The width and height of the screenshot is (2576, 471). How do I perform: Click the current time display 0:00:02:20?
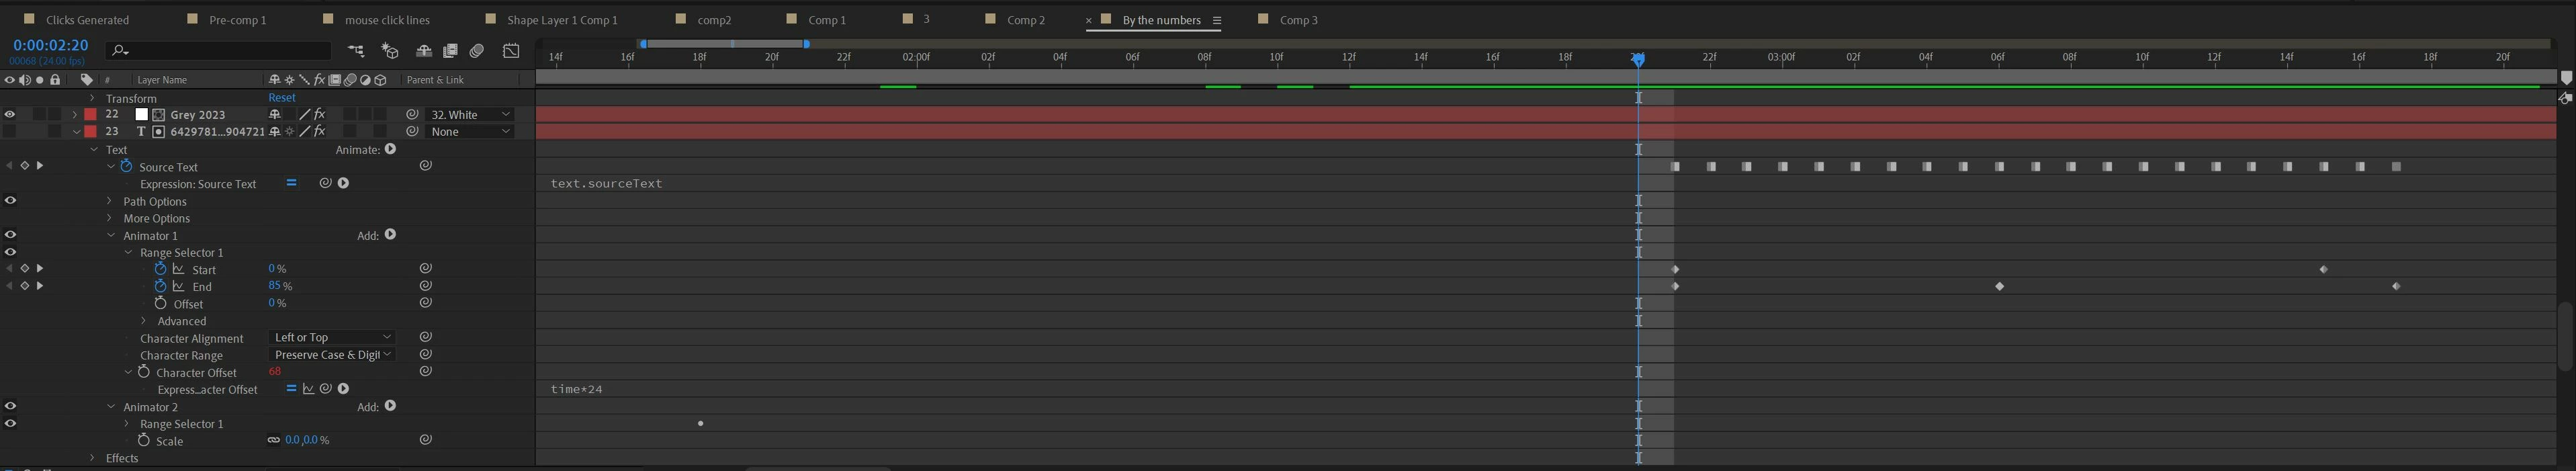(x=51, y=46)
